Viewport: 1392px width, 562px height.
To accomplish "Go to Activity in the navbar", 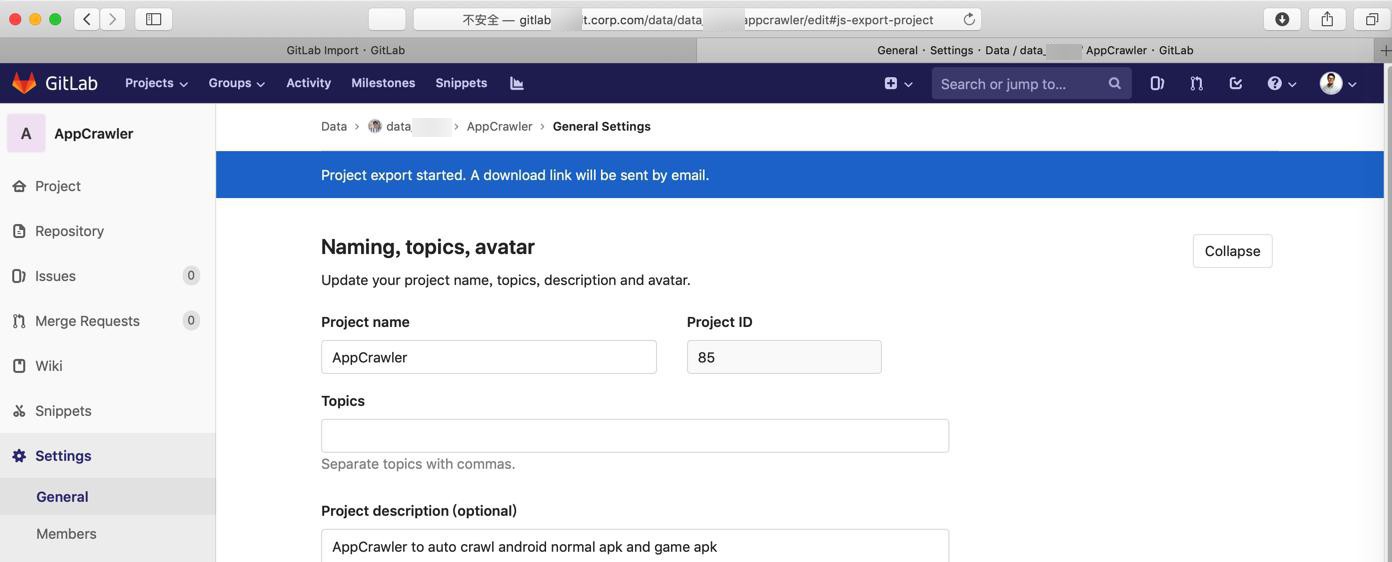I will [308, 83].
